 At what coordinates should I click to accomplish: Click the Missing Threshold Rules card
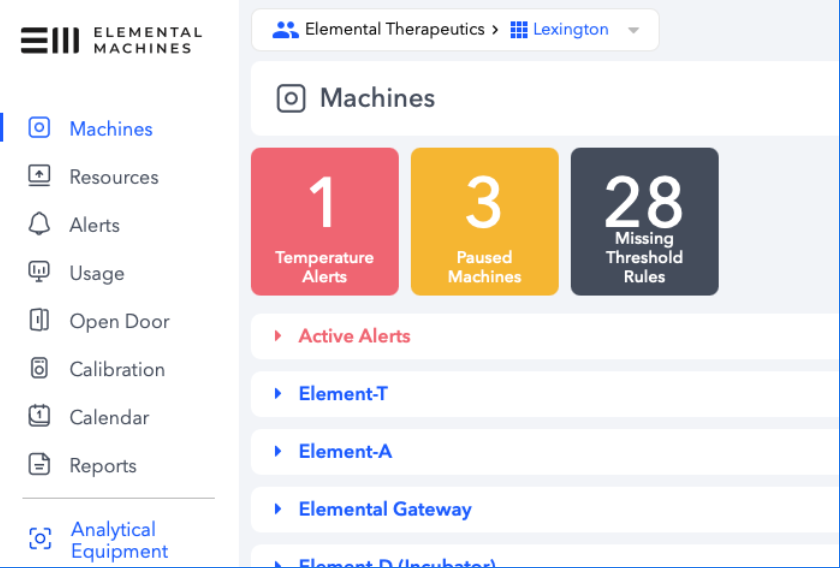click(x=644, y=221)
